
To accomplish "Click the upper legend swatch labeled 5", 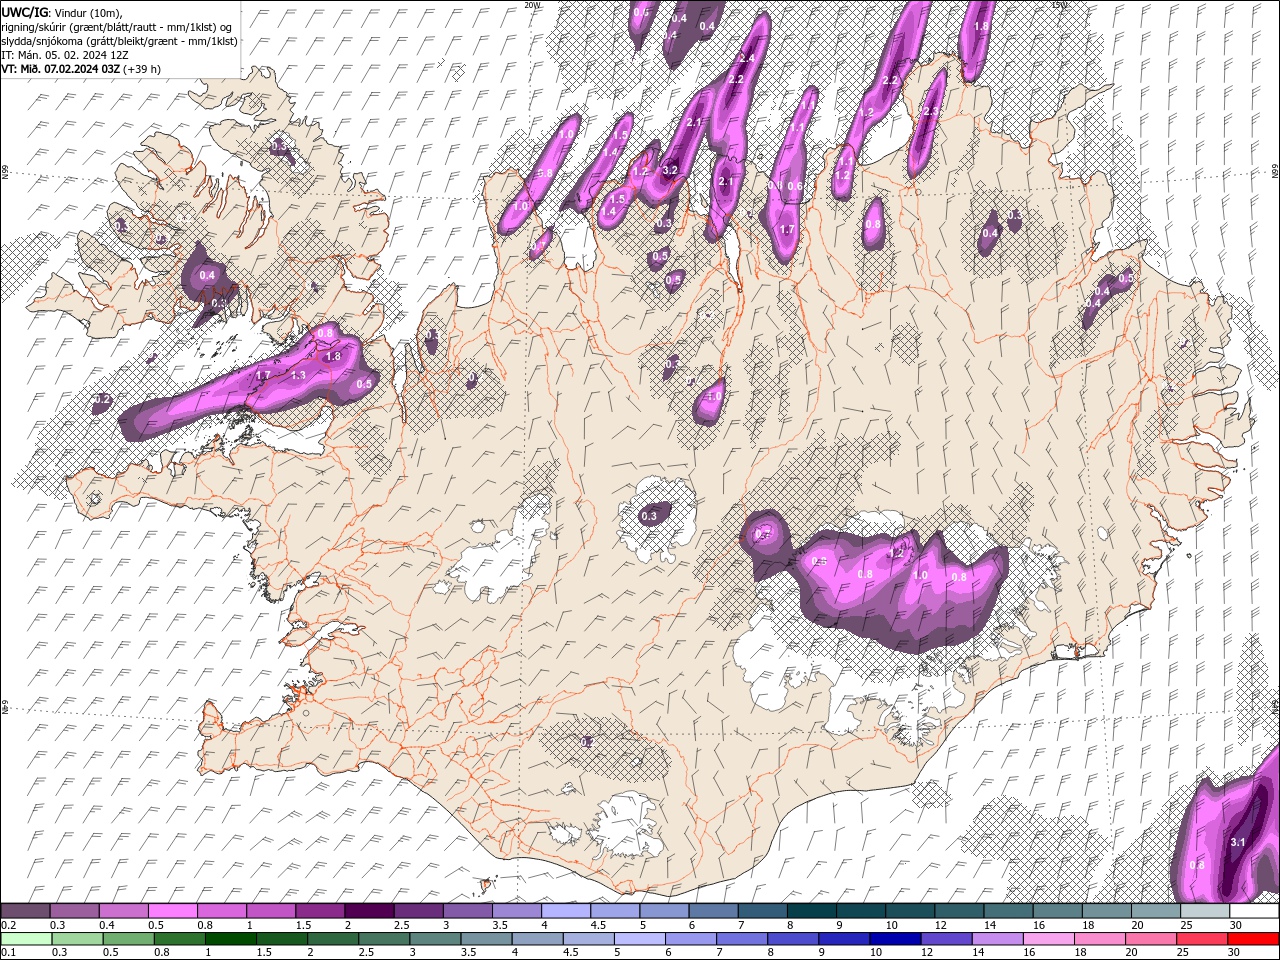I will pos(664,911).
